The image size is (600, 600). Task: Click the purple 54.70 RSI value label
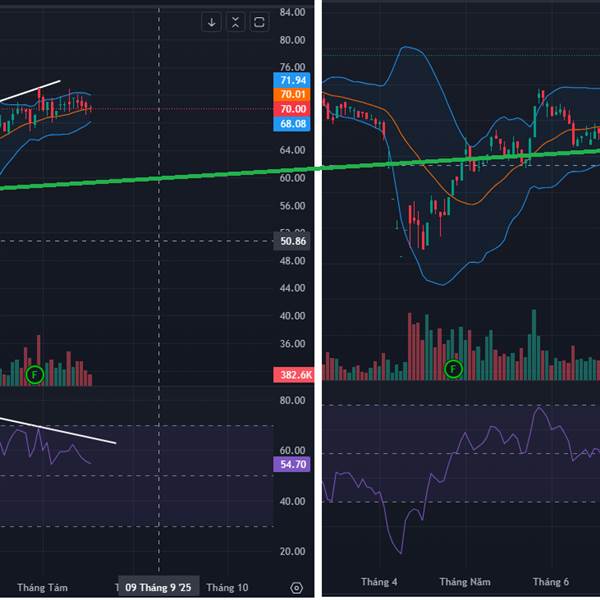(292, 464)
